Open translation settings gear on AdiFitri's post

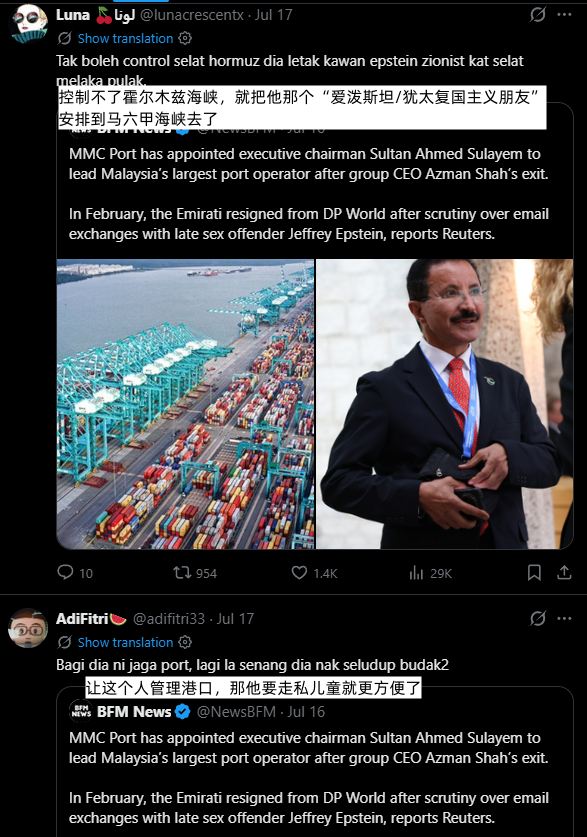185,642
